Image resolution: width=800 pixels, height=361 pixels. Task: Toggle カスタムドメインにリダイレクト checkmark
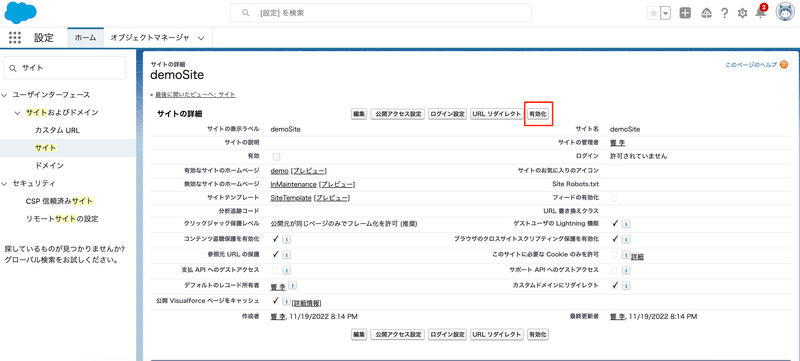615,285
